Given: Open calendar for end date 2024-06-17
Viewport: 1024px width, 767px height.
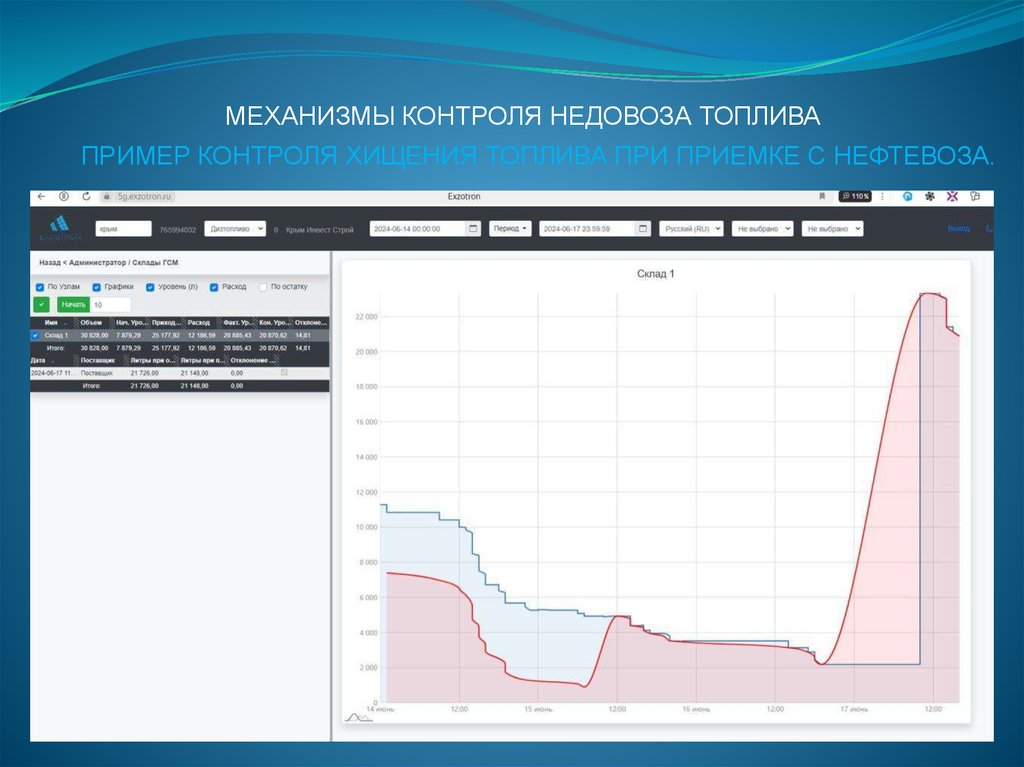Looking at the screenshot, I should (x=643, y=229).
